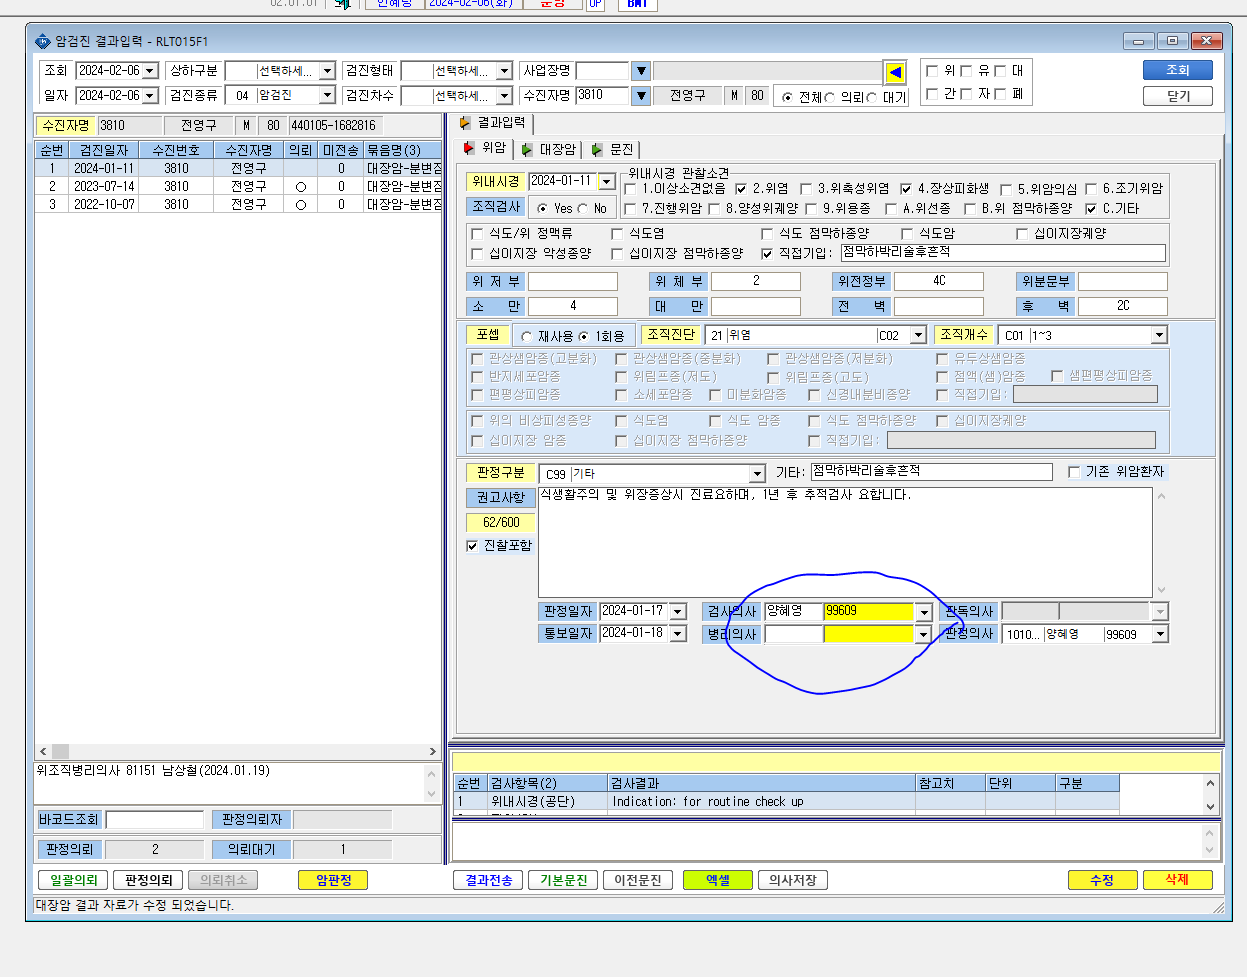This screenshot has width=1247, height=977.
Task: Click the 결과전송 button
Action: (x=489, y=880)
